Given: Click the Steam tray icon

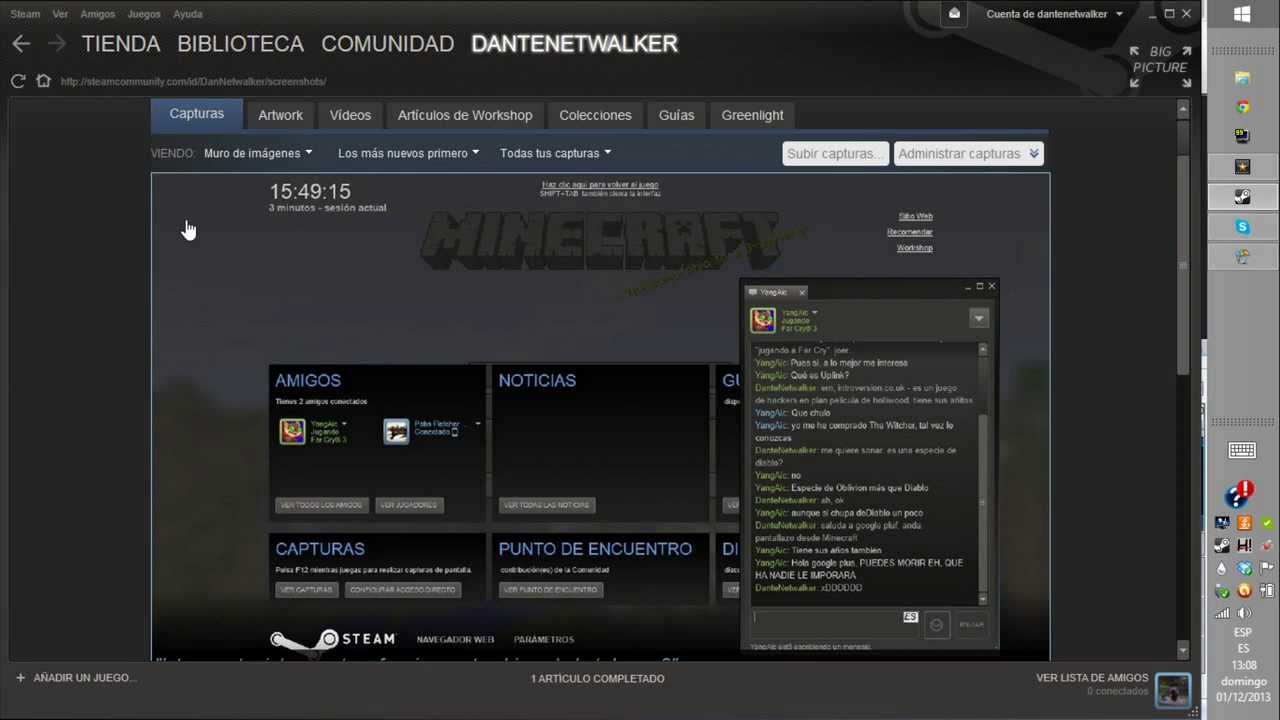Looking at the screenshot, I should pos(1222,545).
